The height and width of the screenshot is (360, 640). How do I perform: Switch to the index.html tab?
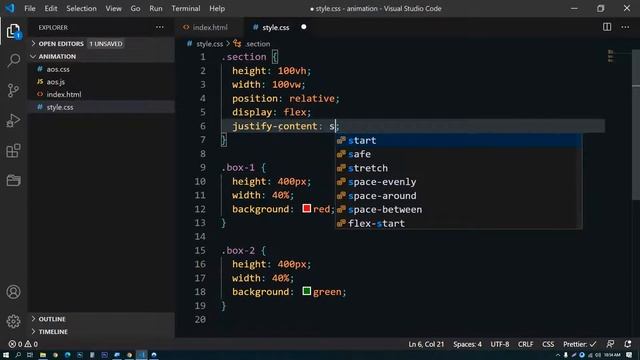click(x=209, y=27)
